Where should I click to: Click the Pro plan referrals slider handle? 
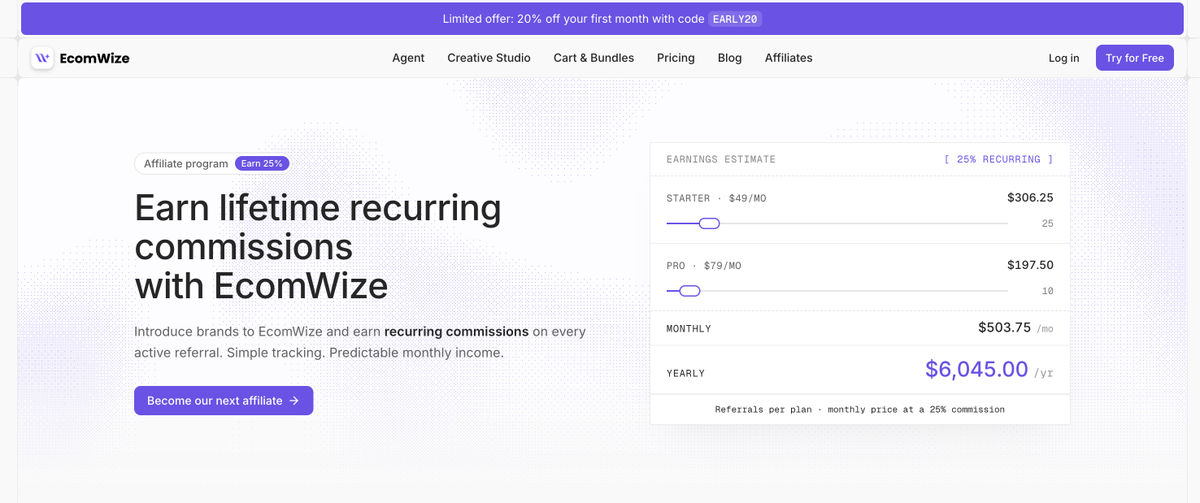[689, 291]
